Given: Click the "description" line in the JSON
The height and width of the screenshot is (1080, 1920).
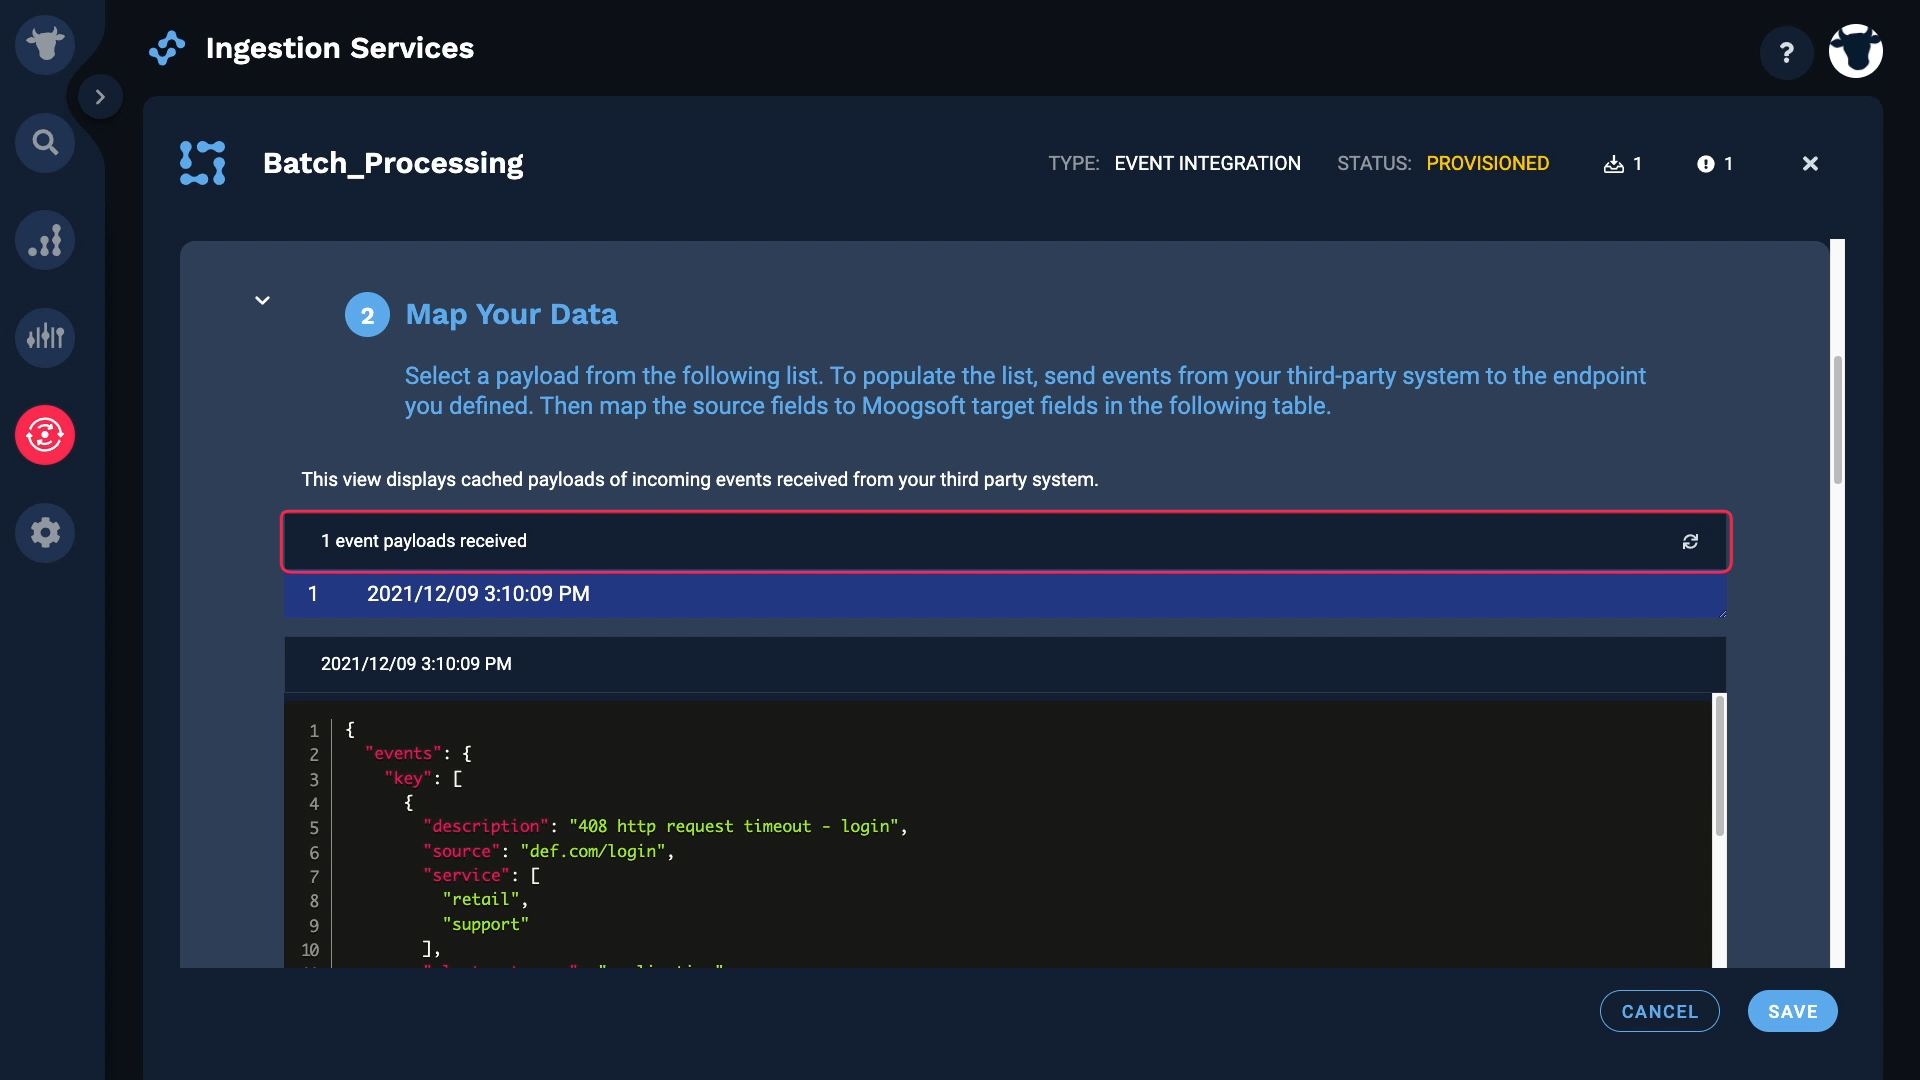Looking at the screenshot, I should click(x=665, y=826).
